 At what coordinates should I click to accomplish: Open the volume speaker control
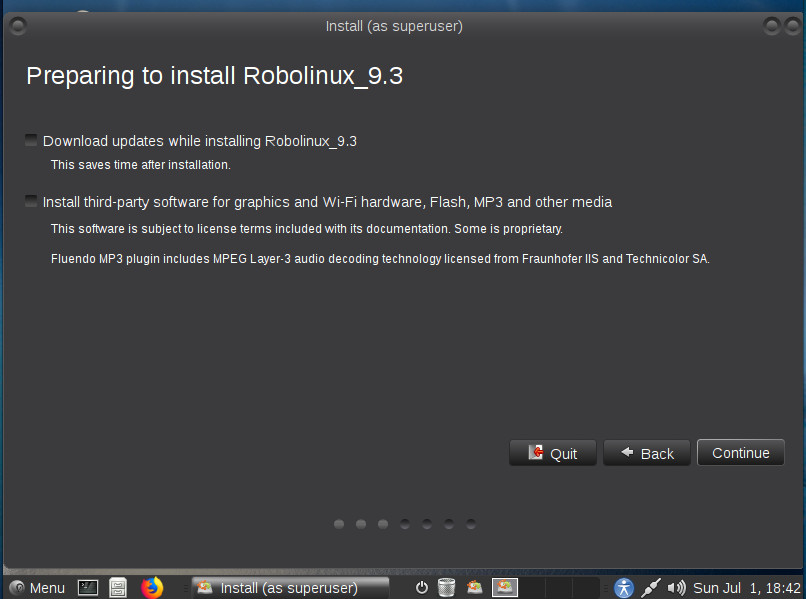(676, 588)
